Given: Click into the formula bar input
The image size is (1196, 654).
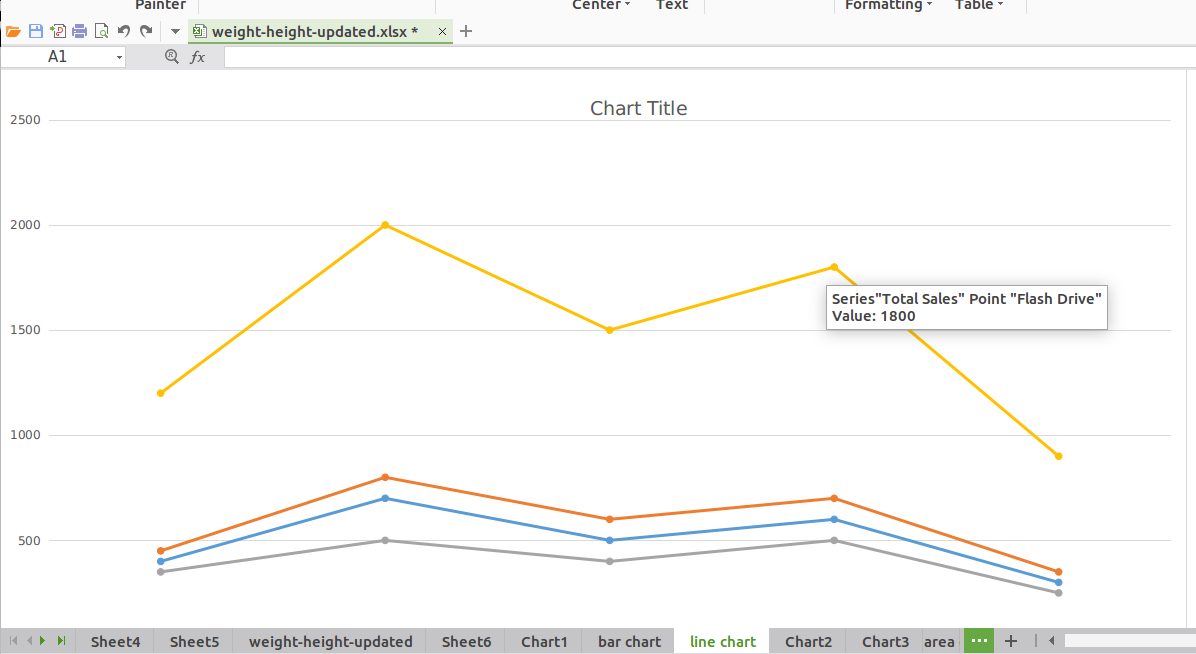Looking at the screenshot, I should 709,57.
